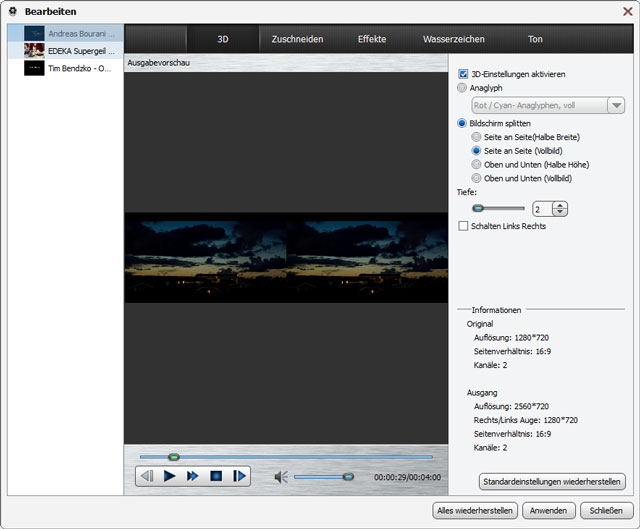Viewport: 640px width, 529px height.
Task: Click the 00:00:29/00:04:00 time display
Action: [x=407, y=477]
